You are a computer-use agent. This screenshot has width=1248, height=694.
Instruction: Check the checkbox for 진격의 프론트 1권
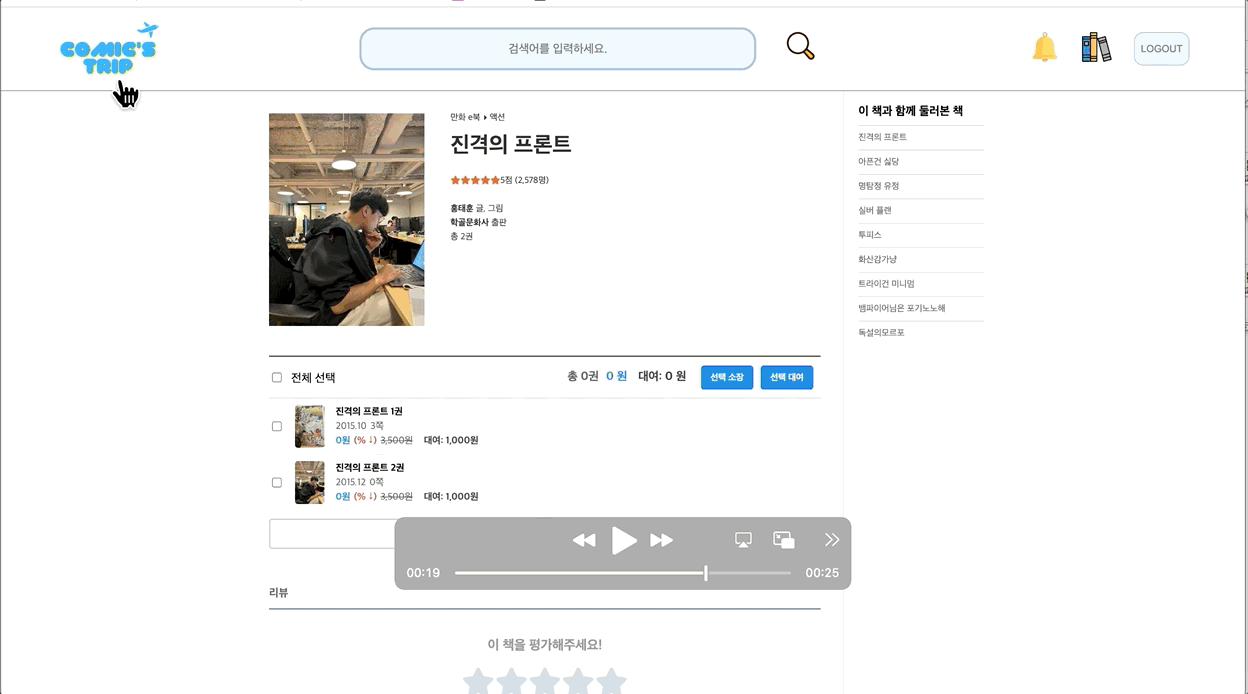click(x=276, y=426)
